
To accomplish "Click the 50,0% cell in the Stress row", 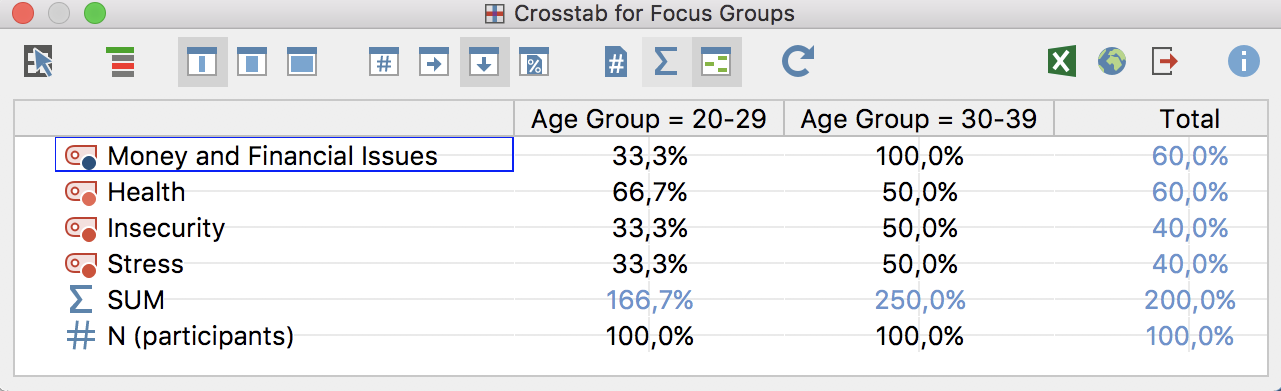I will point(919,264).
